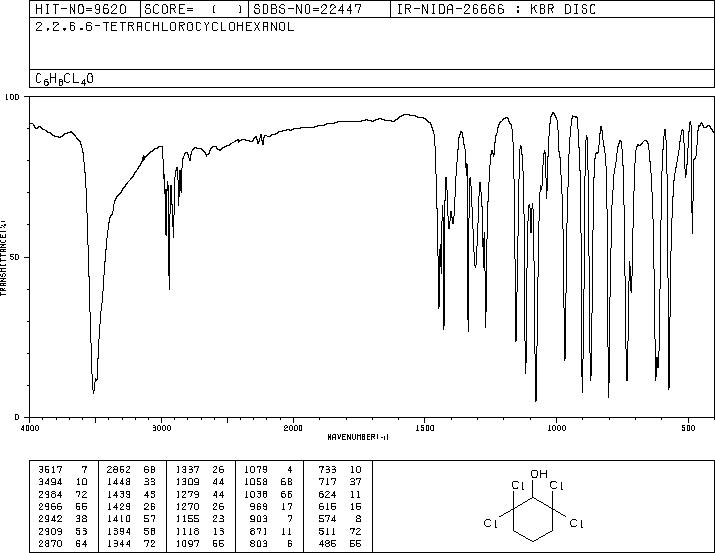This screenshot has width=715, height=553.
Task: Select peak table entry 1410
Action: pyautogui.click(x=119, y=519)
